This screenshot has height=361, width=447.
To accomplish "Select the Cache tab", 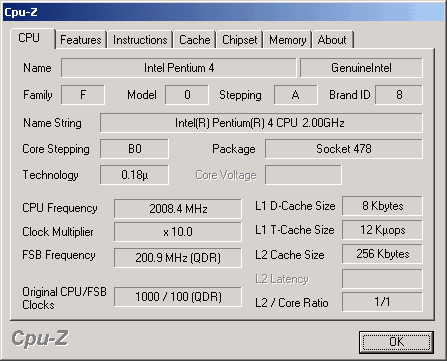I will pos(195,40).
